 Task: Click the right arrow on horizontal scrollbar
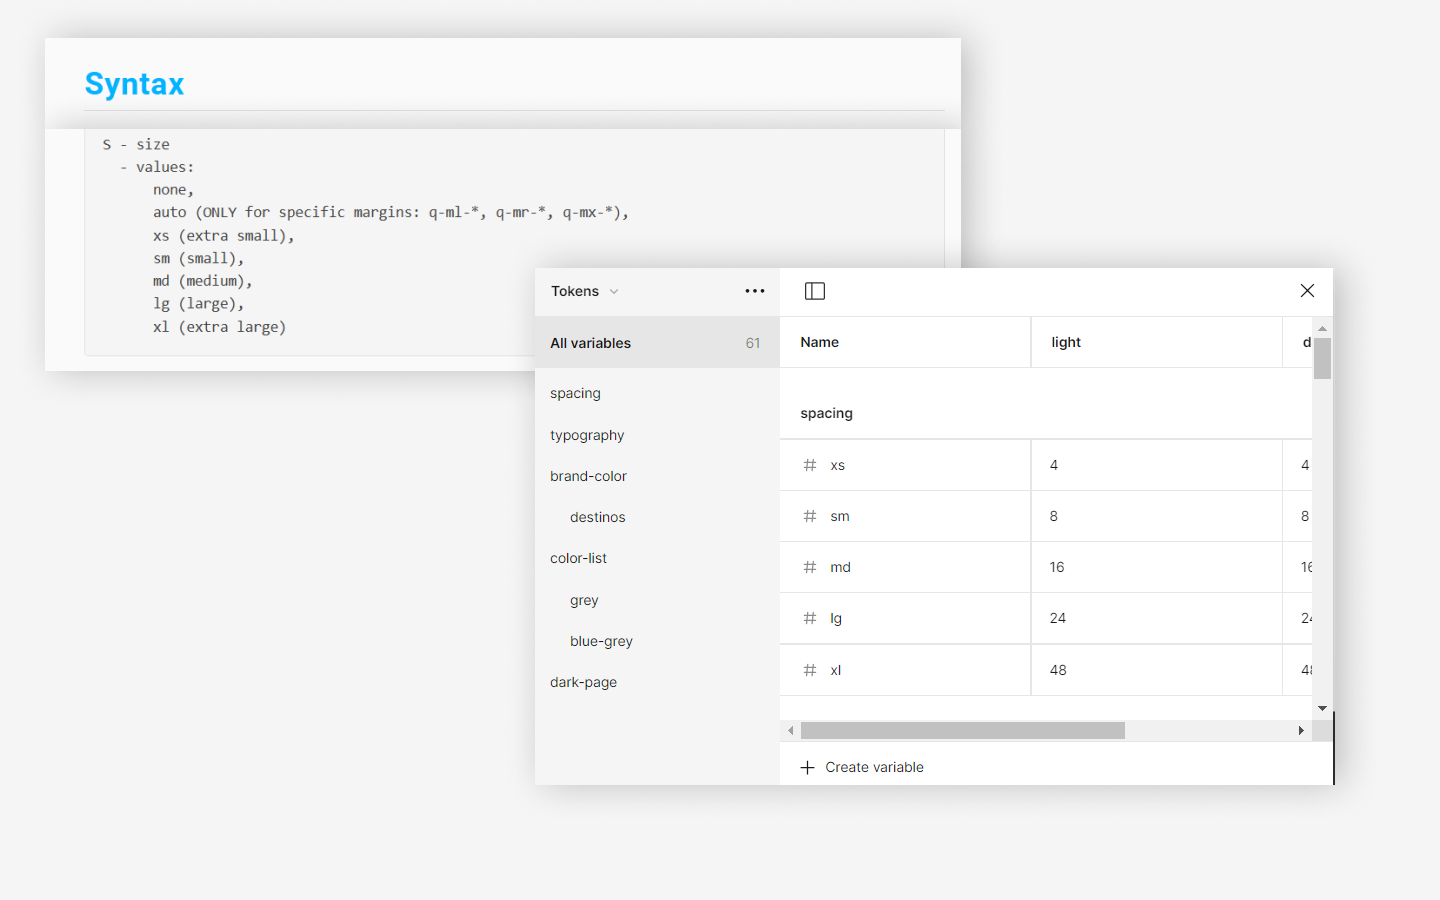[x=1301, y=730]
